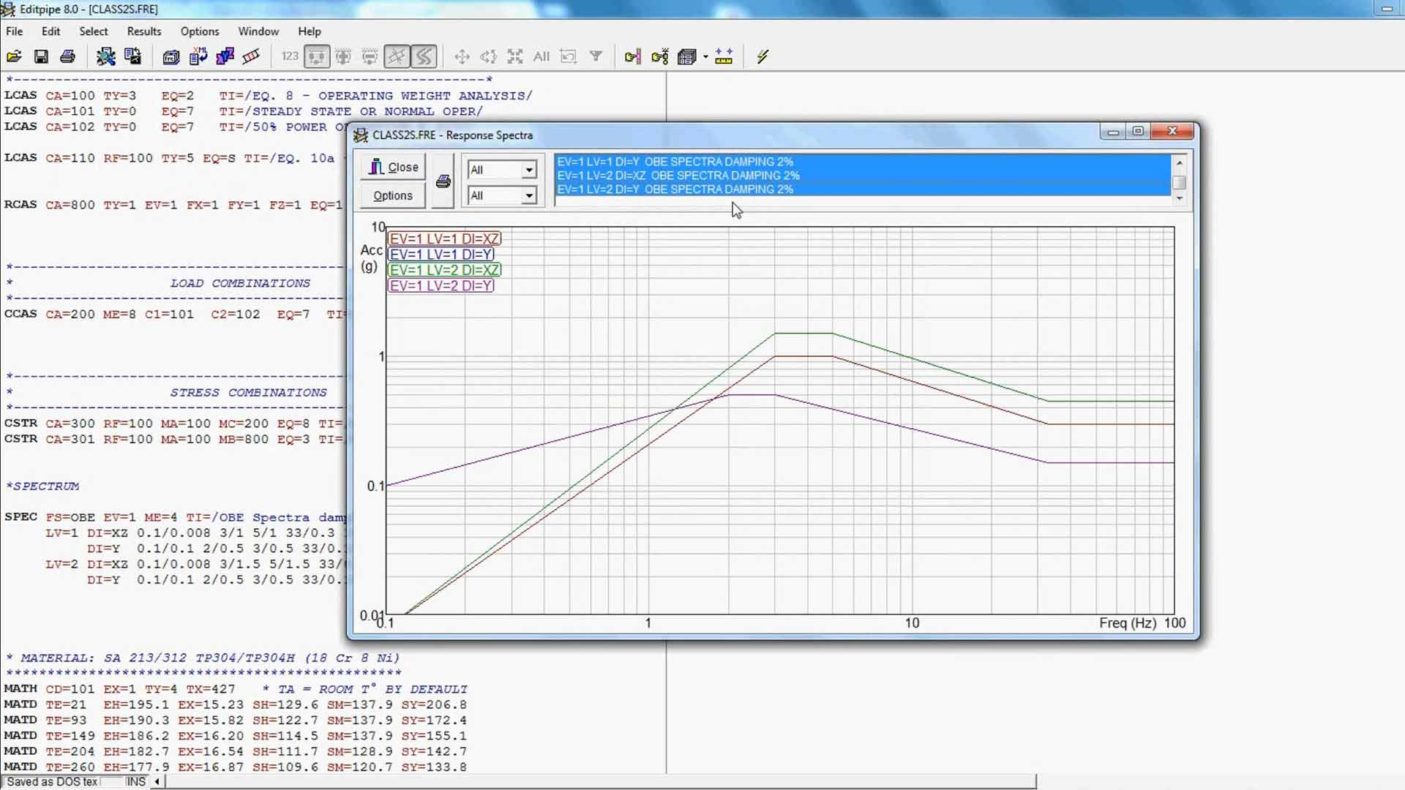Click the funnel filter toolbar icon

coord(595,57)
